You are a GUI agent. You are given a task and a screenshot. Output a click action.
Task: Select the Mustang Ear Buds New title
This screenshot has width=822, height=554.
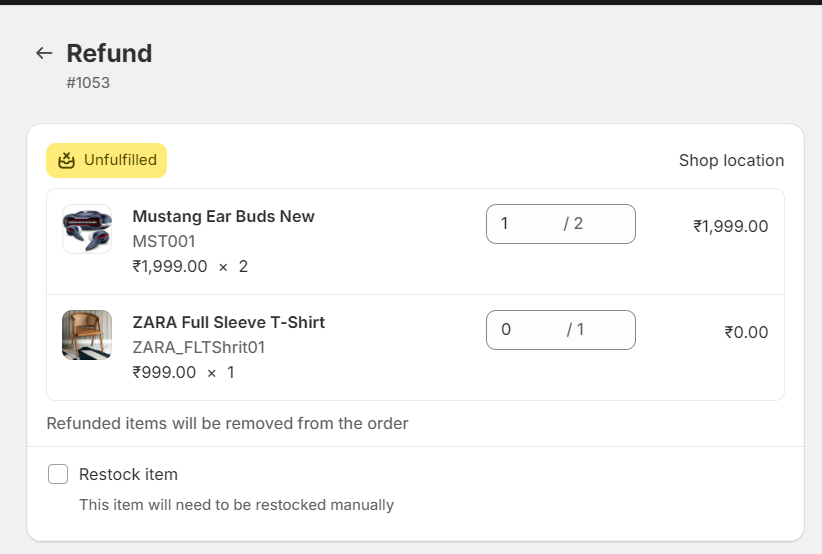click(223, 216)
